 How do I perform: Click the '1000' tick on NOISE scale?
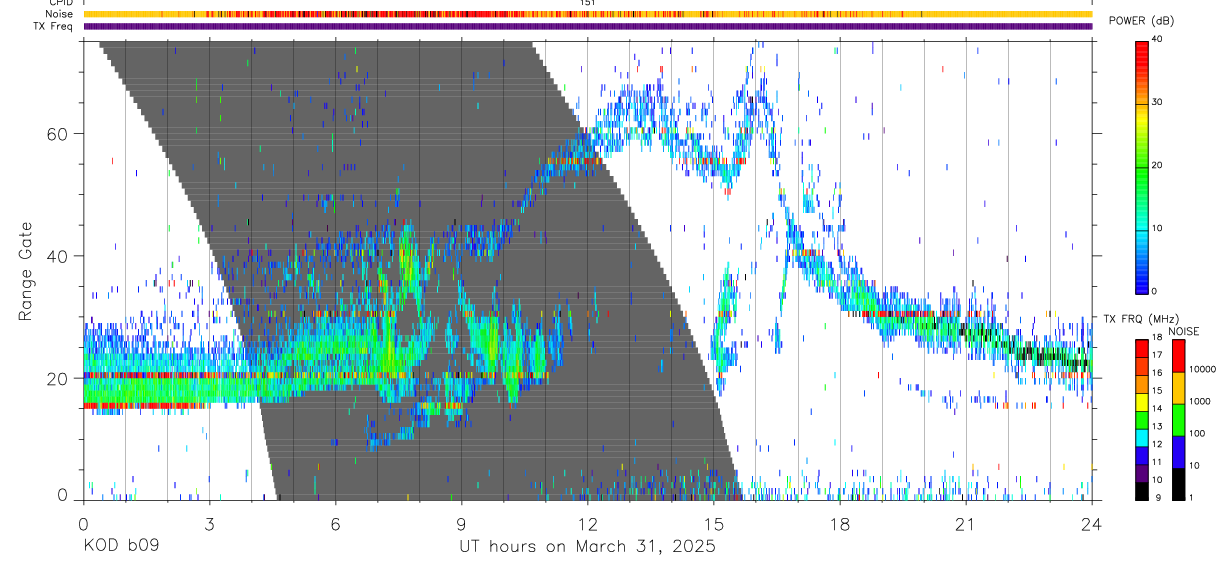[1202, 401]
